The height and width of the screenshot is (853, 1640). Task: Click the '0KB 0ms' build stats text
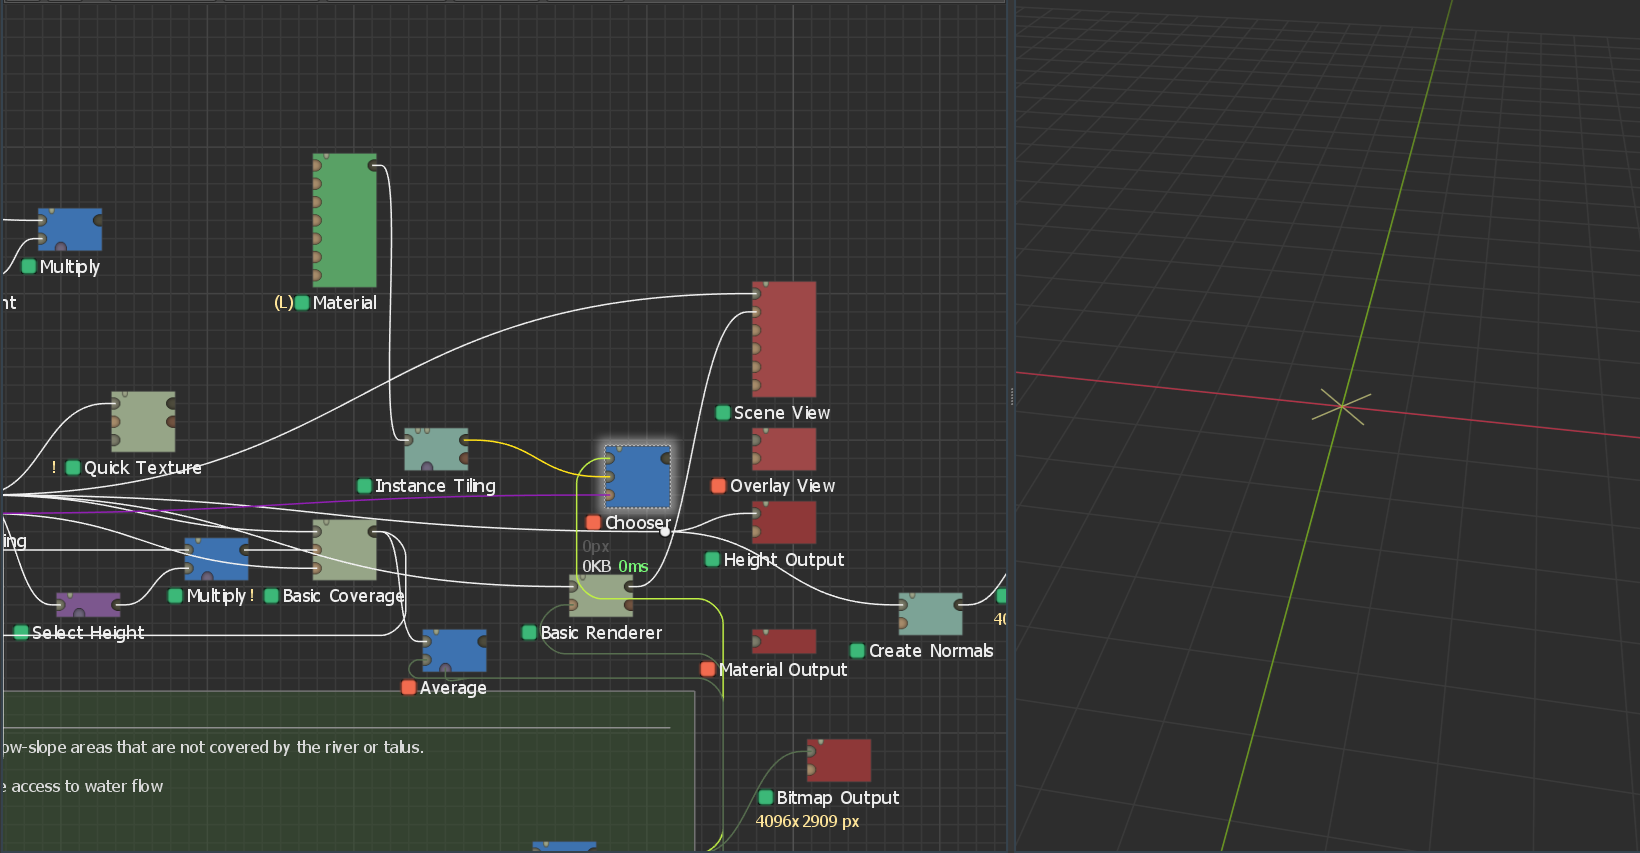(x=615, y=566)
